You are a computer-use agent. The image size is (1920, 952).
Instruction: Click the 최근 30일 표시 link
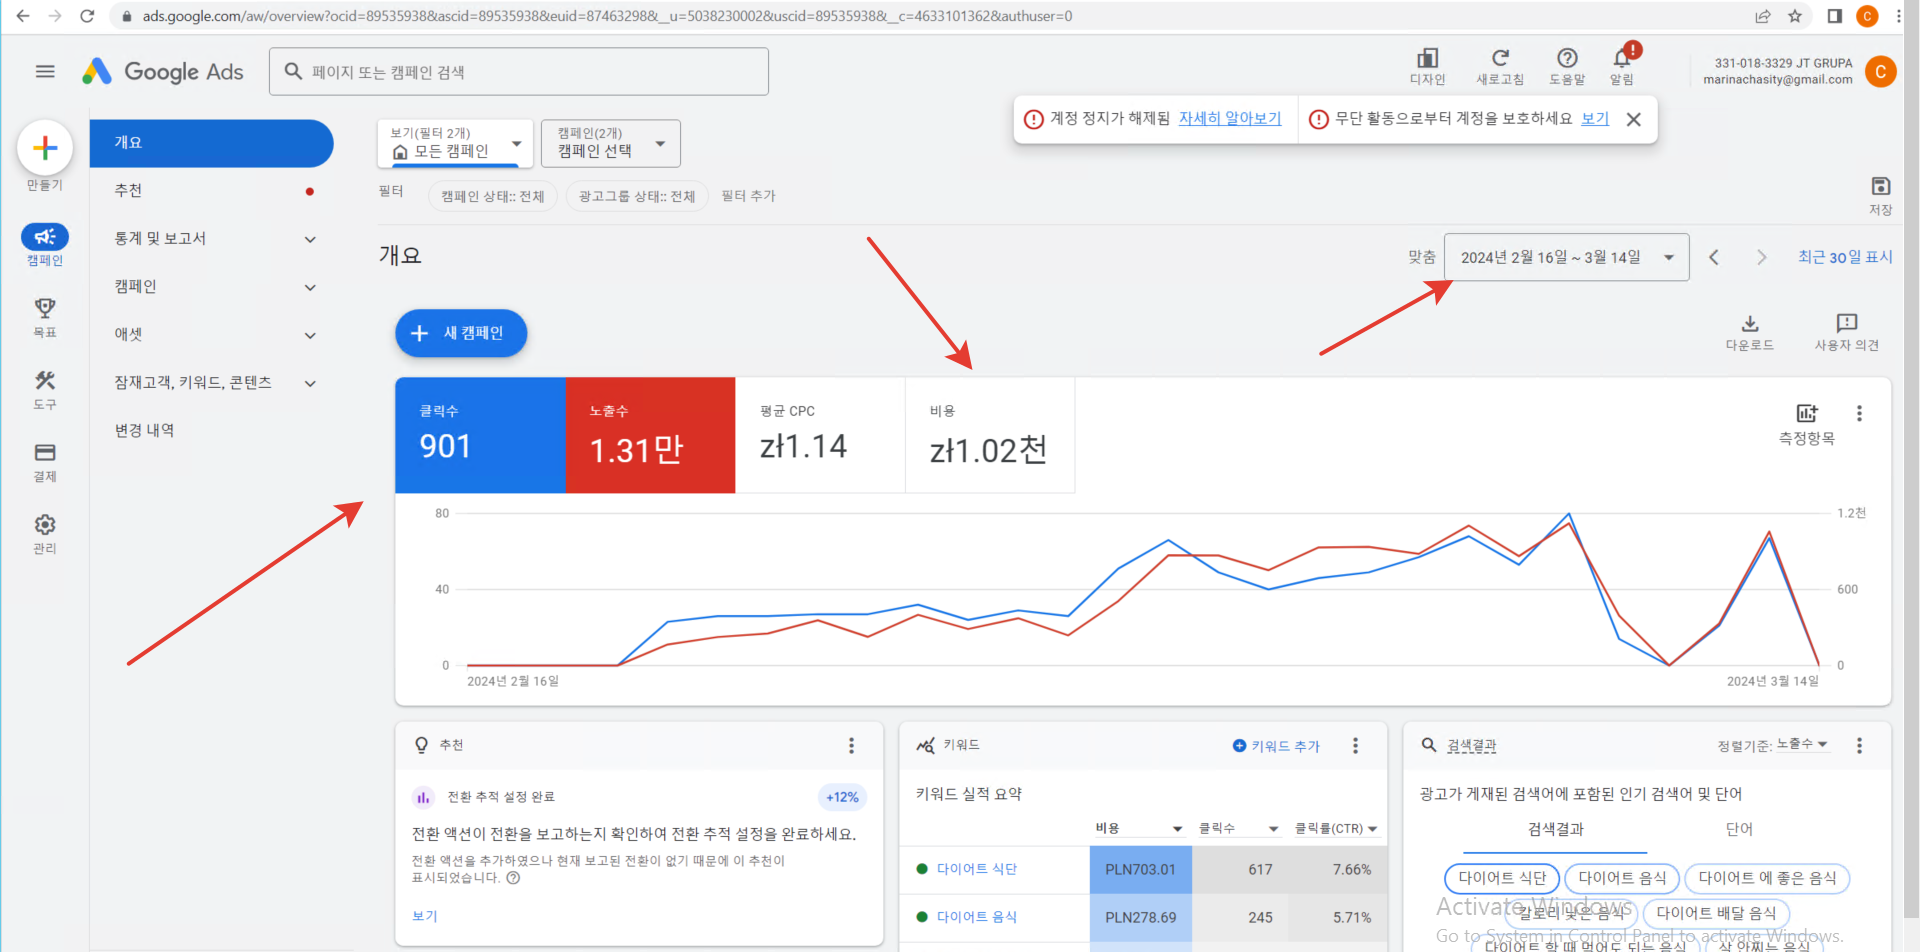(1845, 257)
